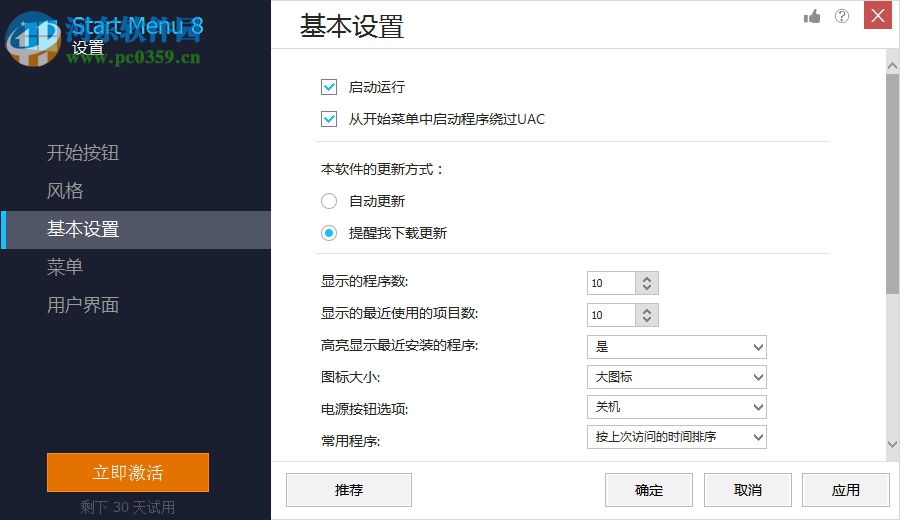Click scrollbar up arrow
The width and height of the screenshot is (900, 520).
coord(892,65)
